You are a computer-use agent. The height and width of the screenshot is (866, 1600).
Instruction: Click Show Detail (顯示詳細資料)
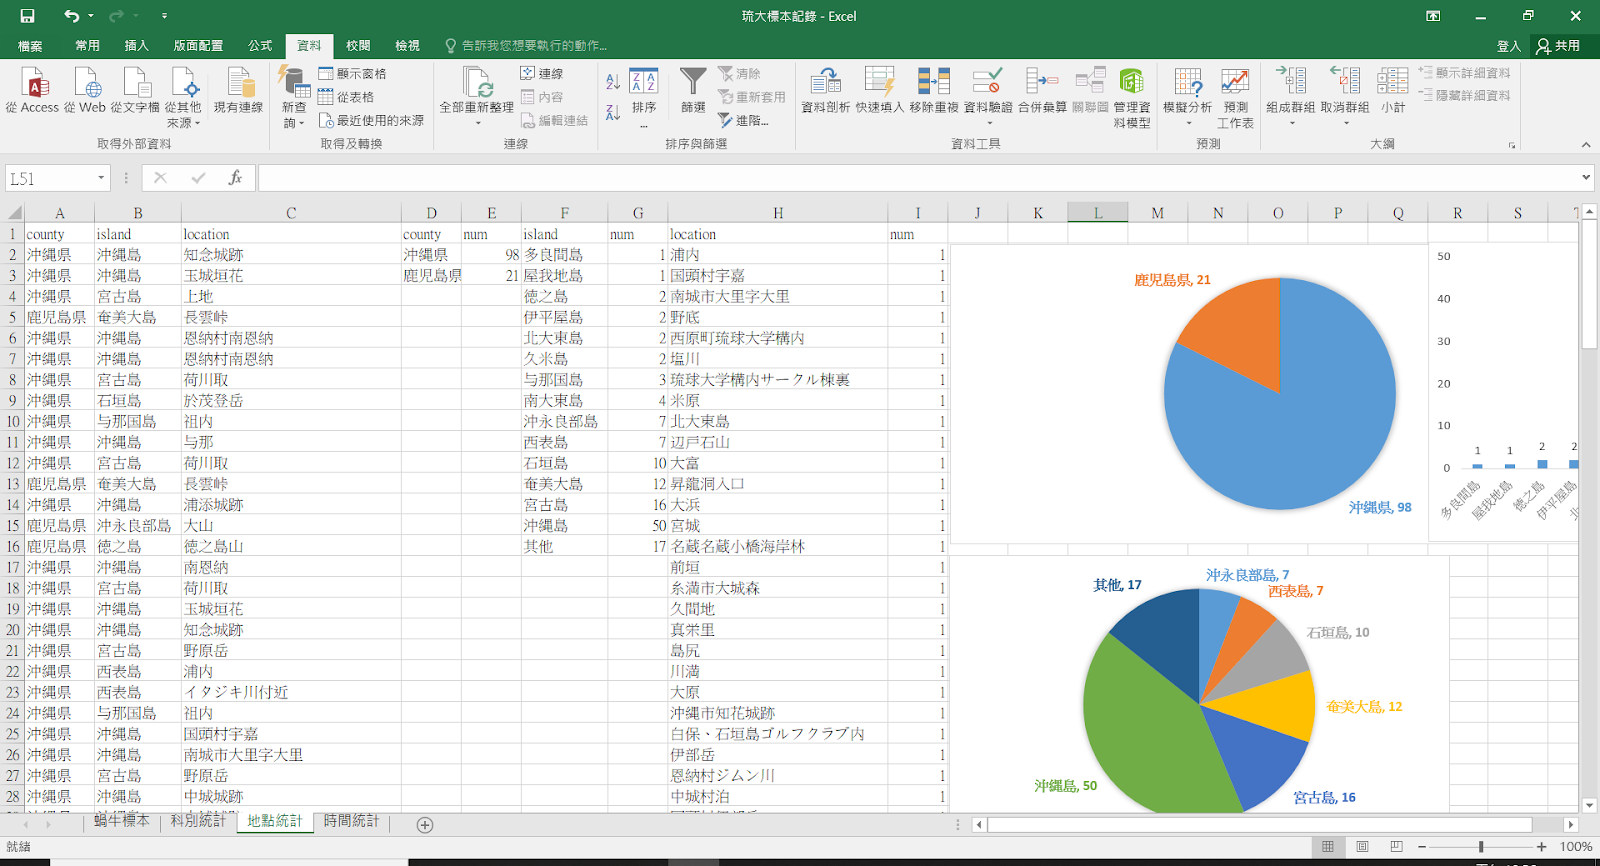(1465, 73)
